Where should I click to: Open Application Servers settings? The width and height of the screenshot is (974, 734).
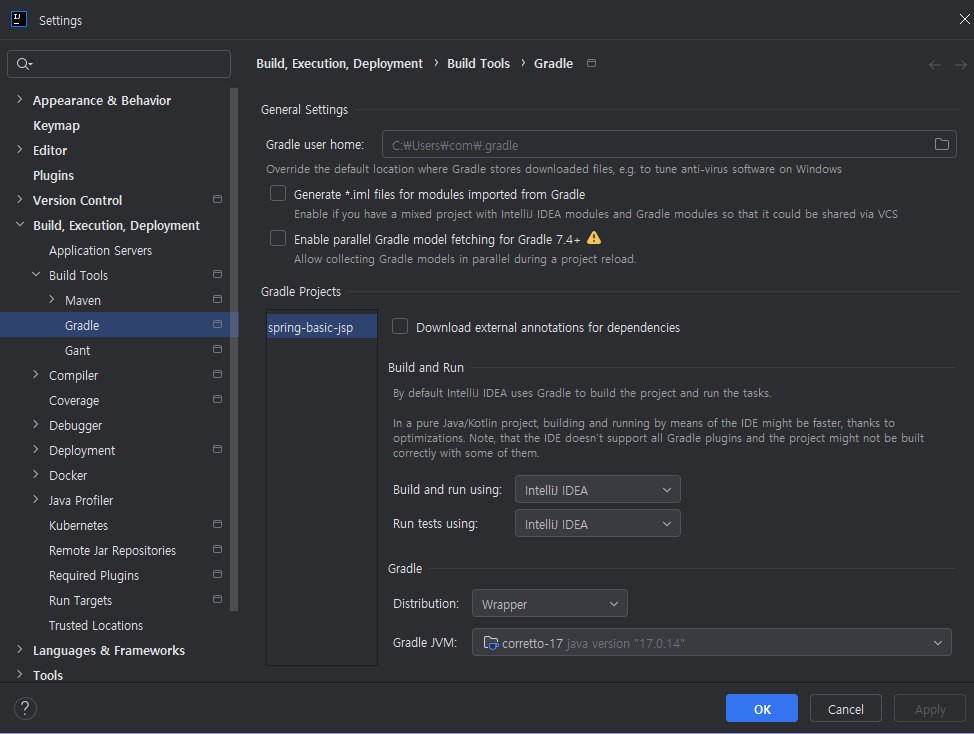101,250
